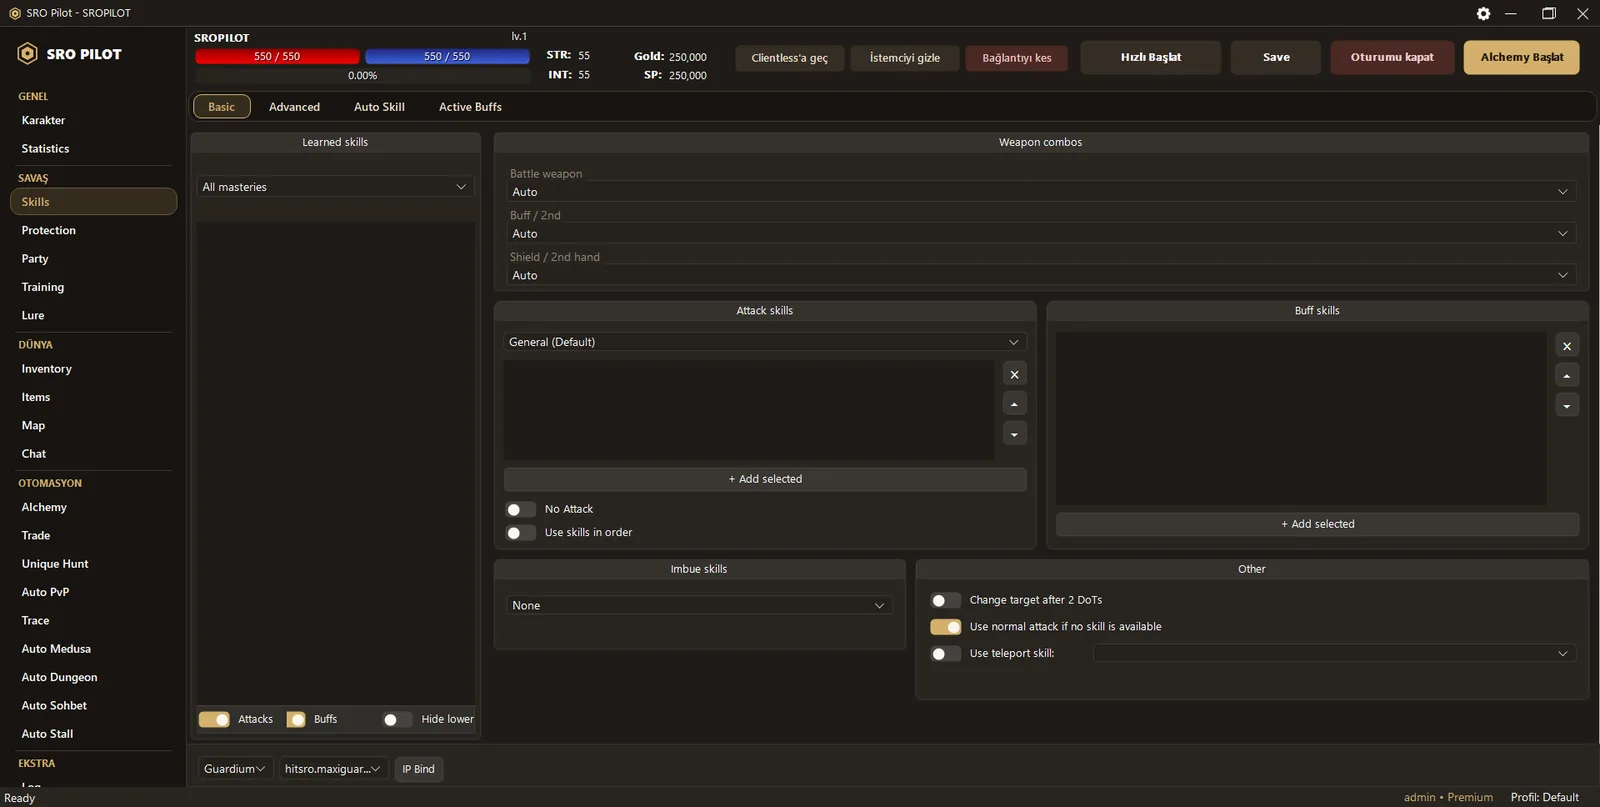
Task: Expand the General (Default) attack skills dropdown
Action: pos(765,342)
